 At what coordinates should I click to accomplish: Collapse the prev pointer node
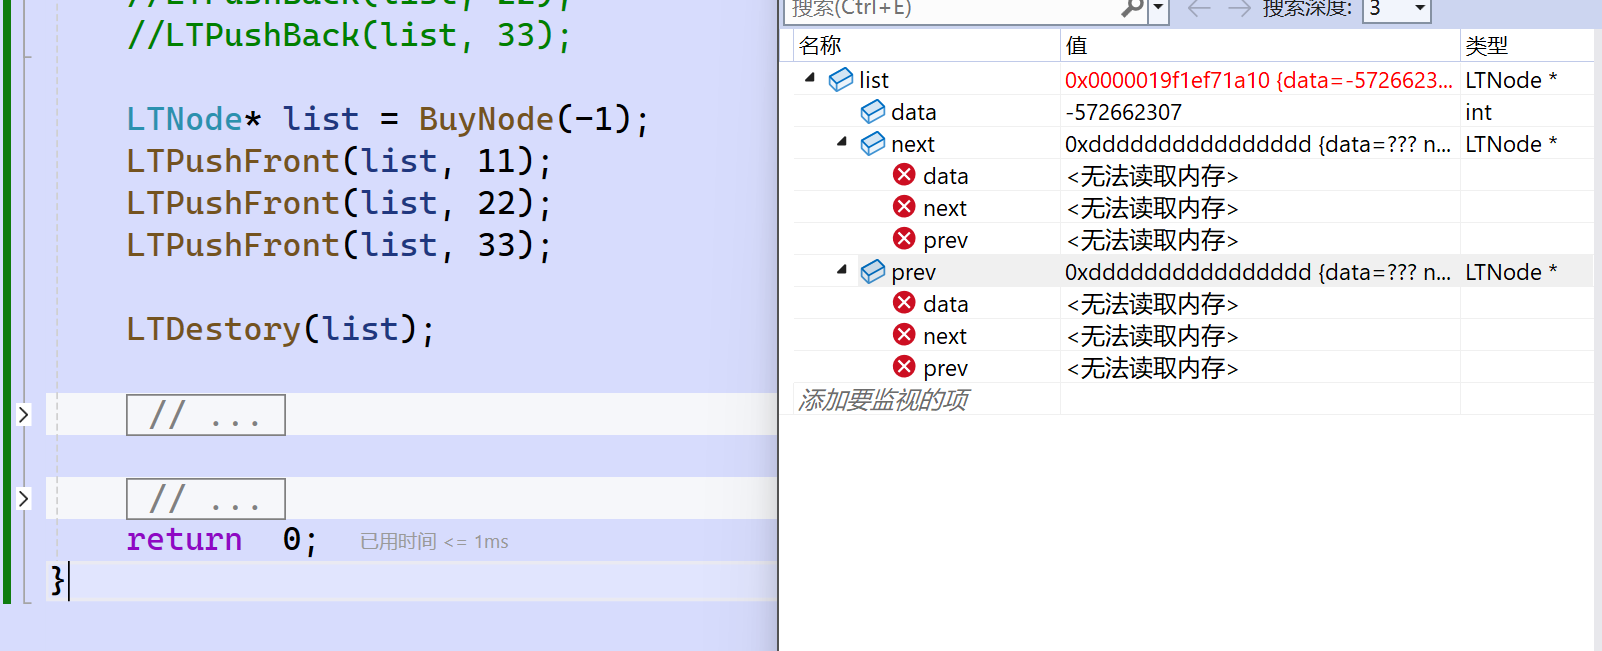842,270
